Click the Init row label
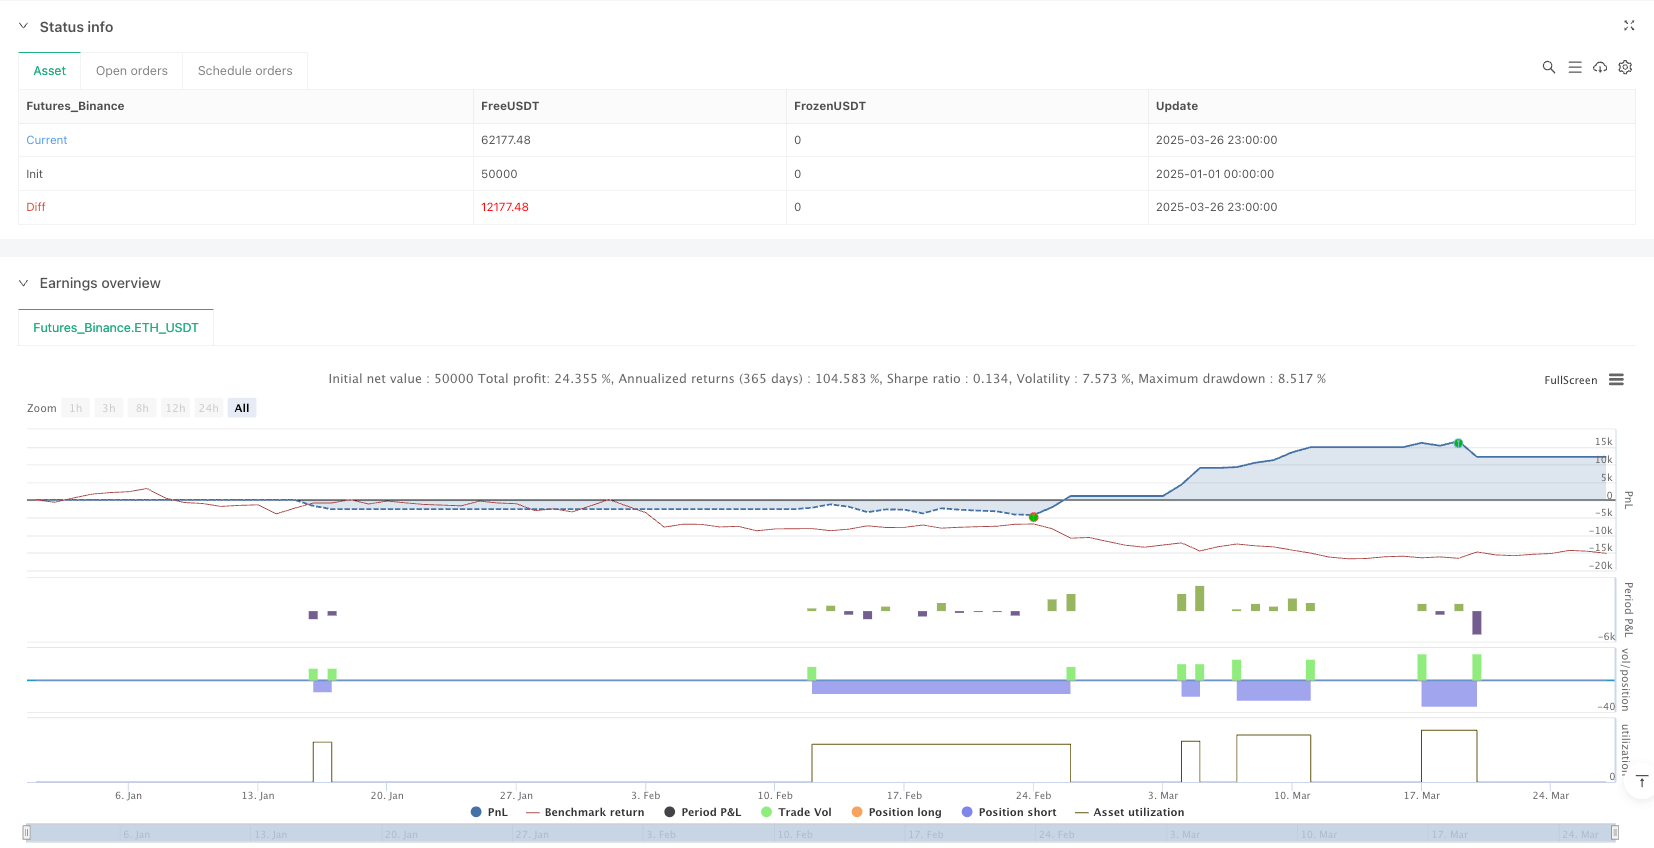Image resolution: width=1654 pixels, height=848 pixels. pos(35,174)
